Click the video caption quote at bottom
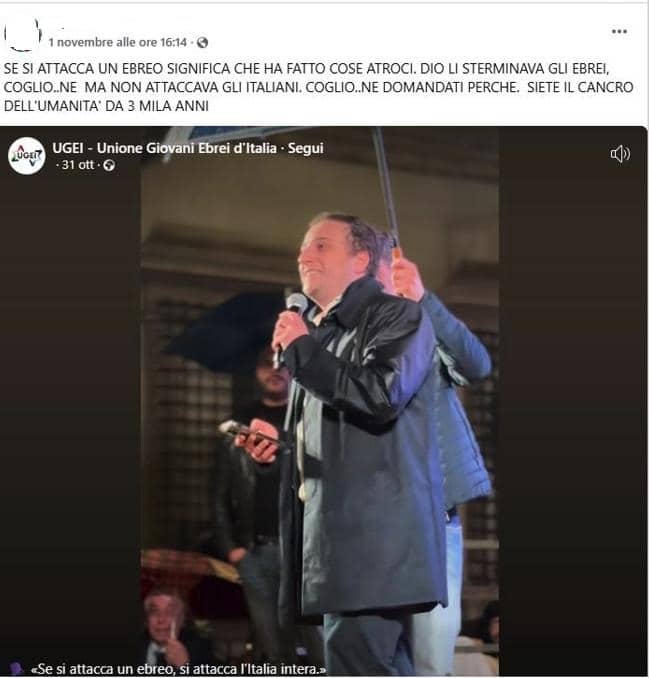The image size is (649, 678). pos(178,669)
